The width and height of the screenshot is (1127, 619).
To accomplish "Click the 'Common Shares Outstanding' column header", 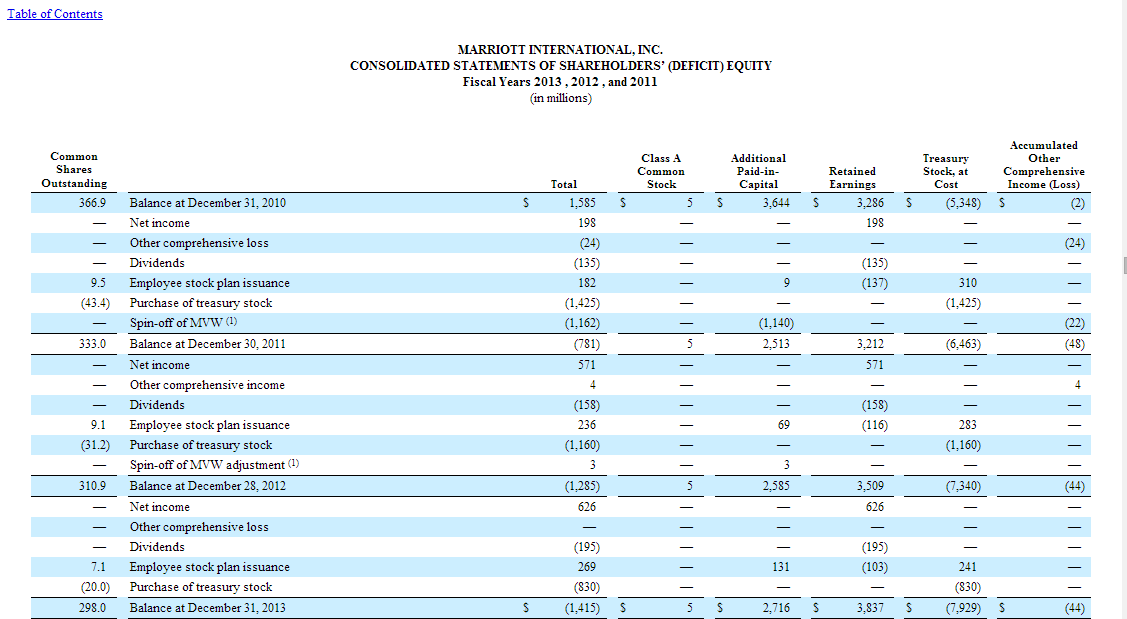I will (74, 170).
